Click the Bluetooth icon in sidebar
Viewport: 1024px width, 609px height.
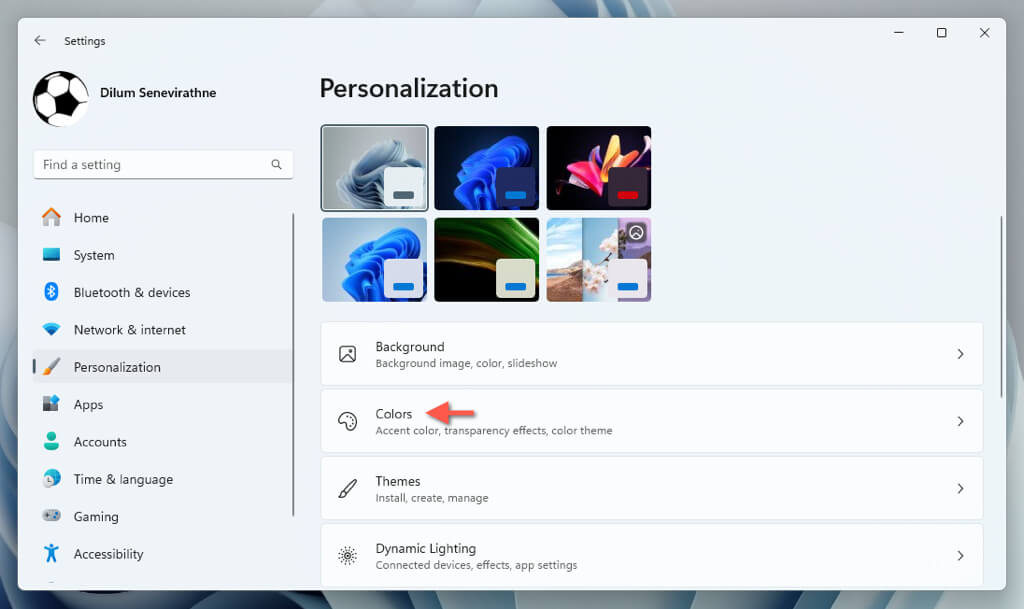click(x=51, y=292)
